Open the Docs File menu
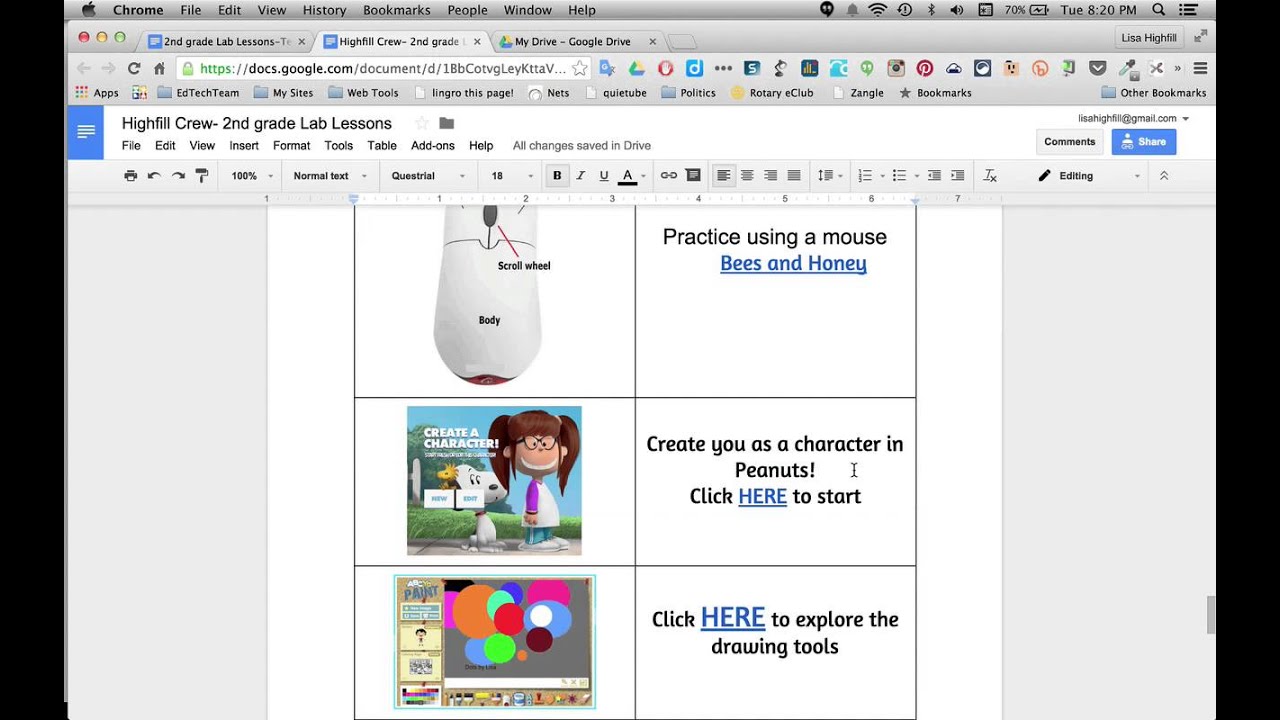 131,145
